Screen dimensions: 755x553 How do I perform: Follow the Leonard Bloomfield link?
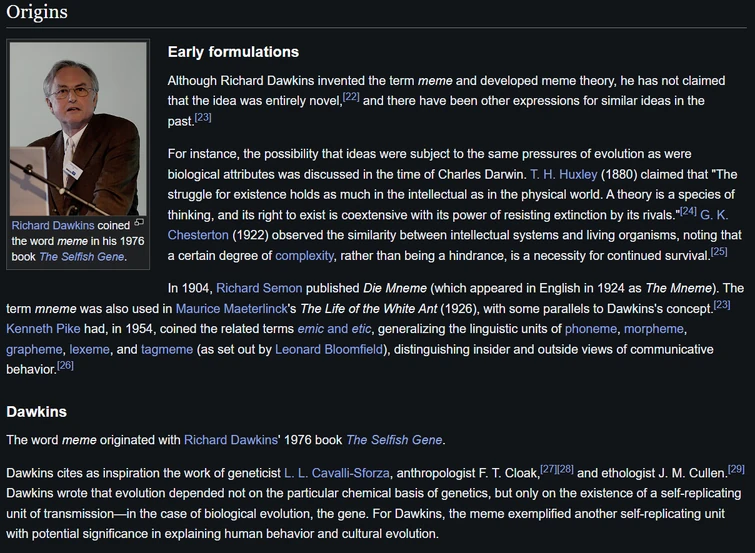click(x=329, y=349)
